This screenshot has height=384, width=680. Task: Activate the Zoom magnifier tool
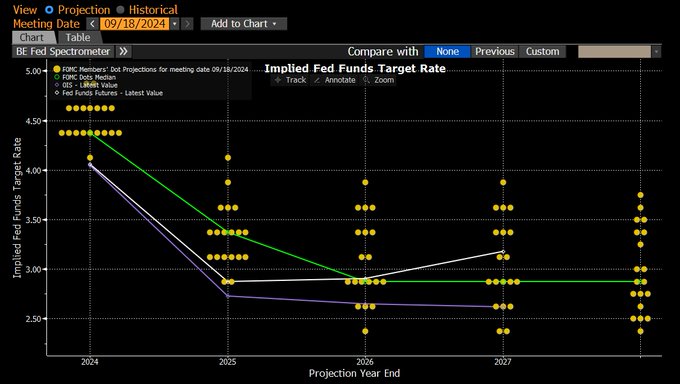pyautogui.click(x=379, y=80)
